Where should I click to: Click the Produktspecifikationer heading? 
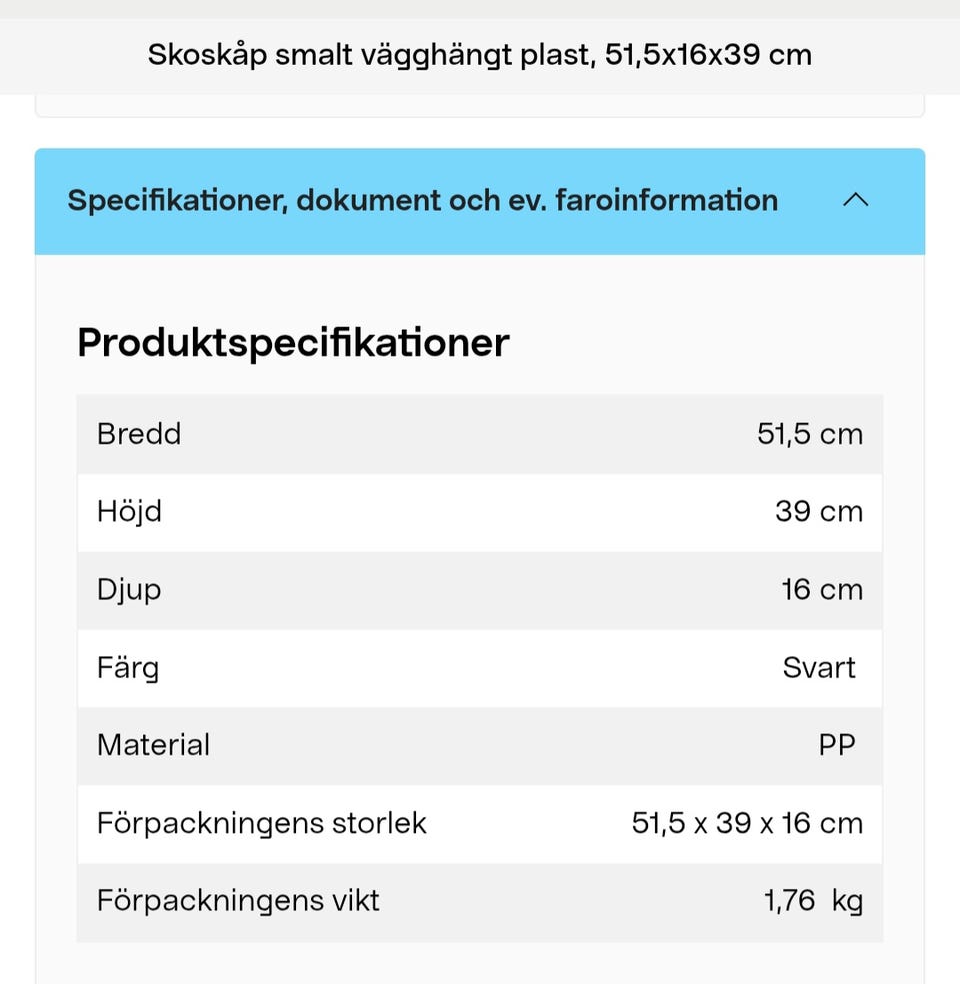click(292, 342)
